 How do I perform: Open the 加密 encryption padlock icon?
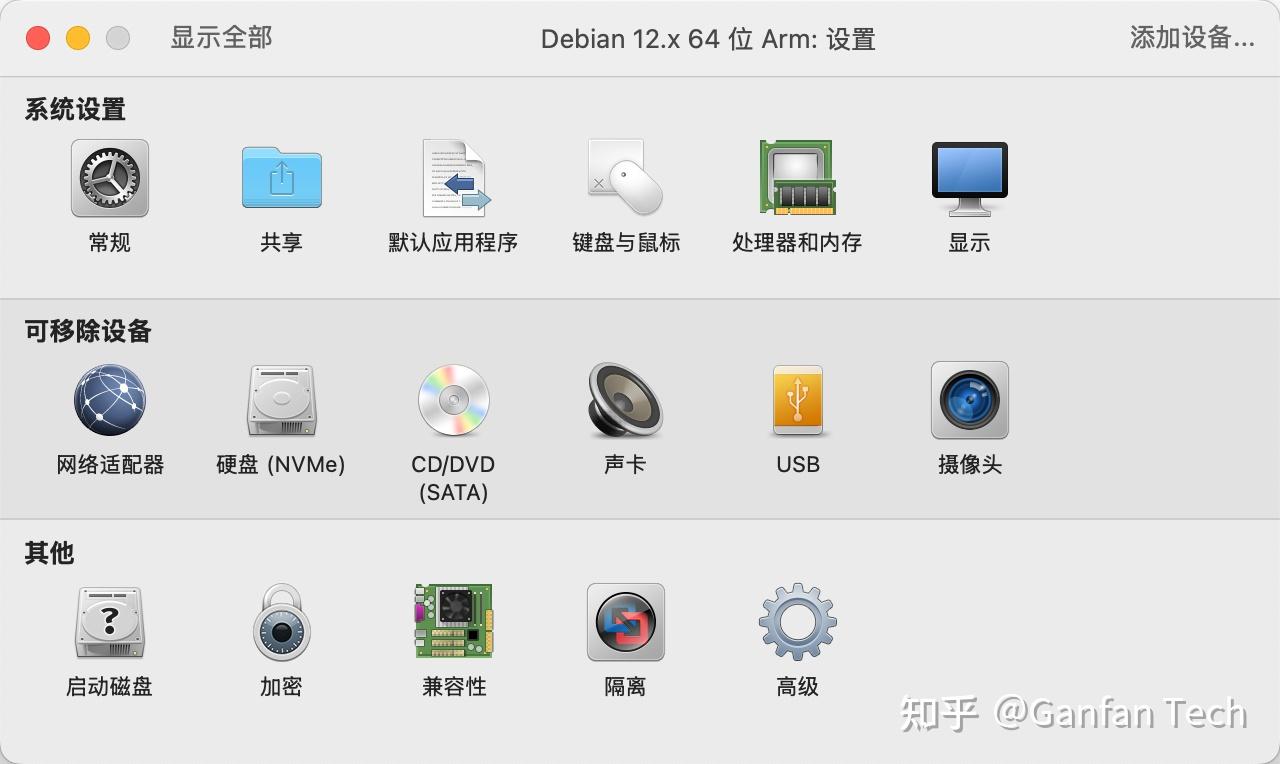tap(281, 623)
